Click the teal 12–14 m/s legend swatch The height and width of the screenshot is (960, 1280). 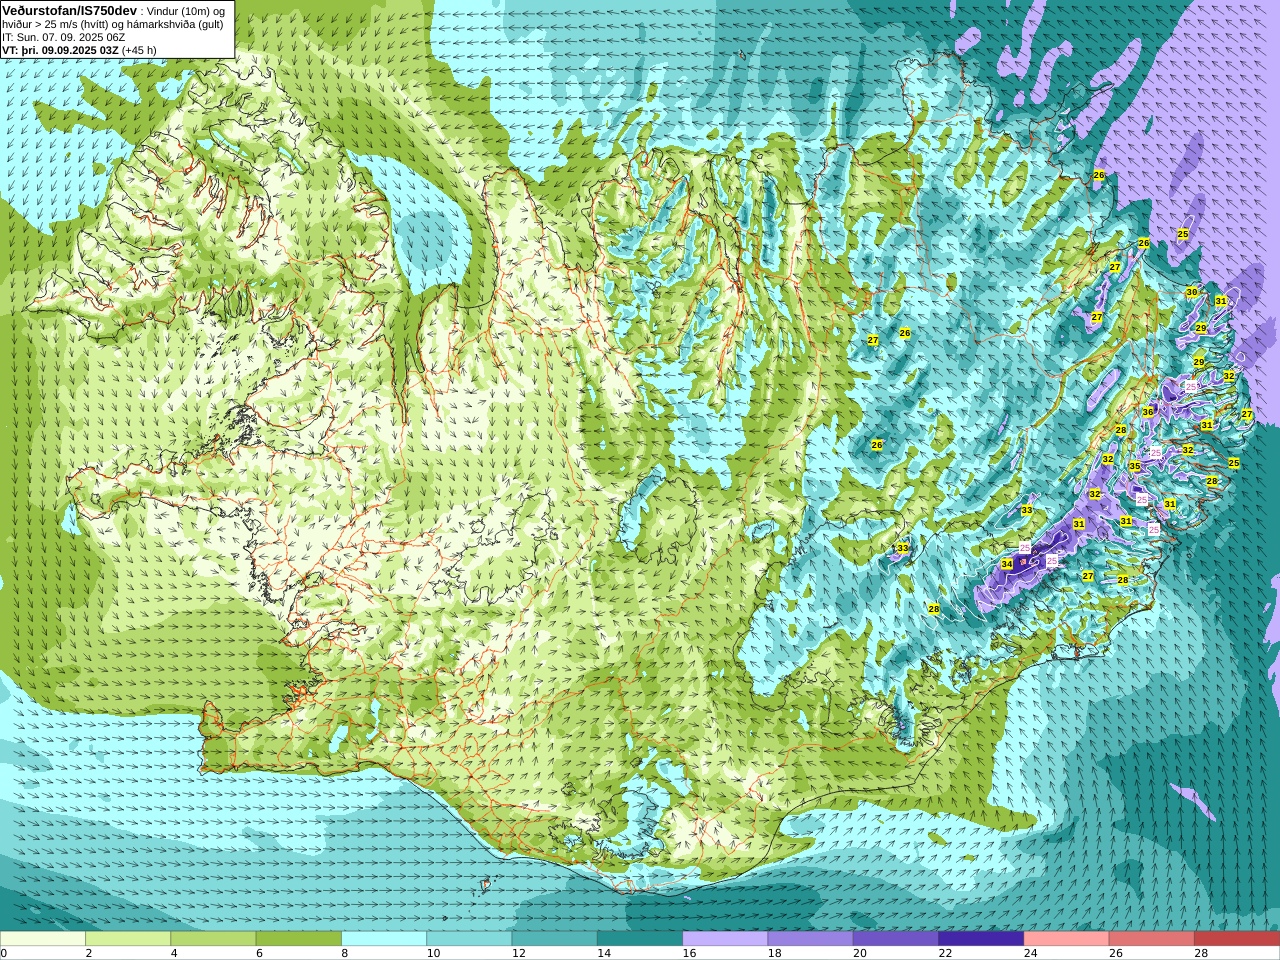555,938
